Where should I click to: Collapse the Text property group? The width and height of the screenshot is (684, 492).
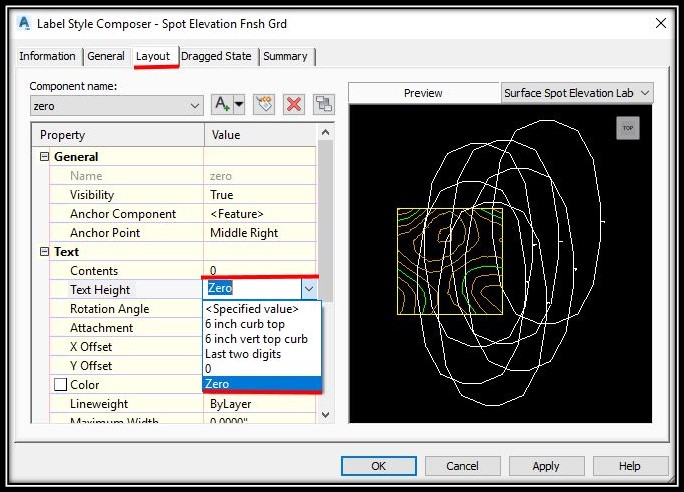pos(44,252)
